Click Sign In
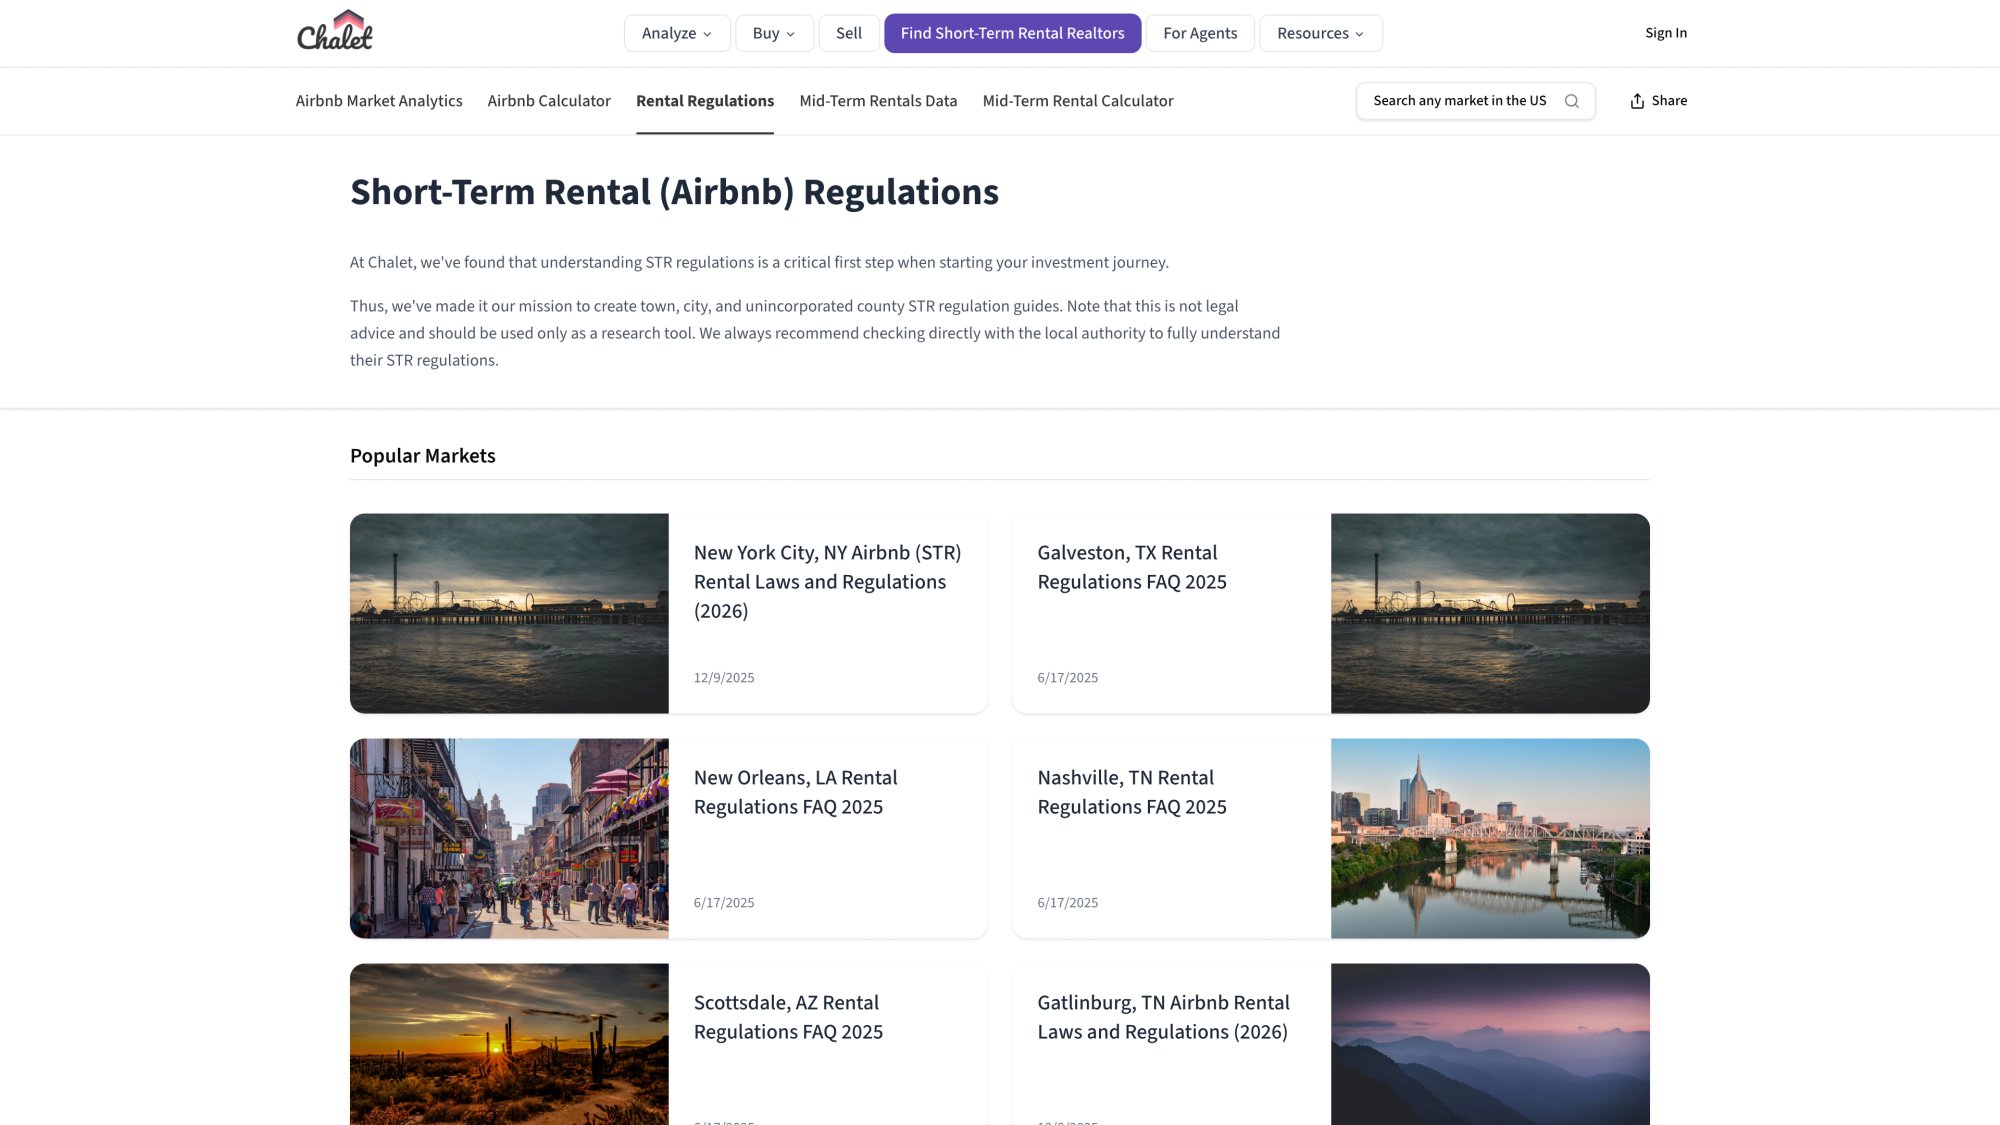 pyautogui.click(x=1665, y=32)
